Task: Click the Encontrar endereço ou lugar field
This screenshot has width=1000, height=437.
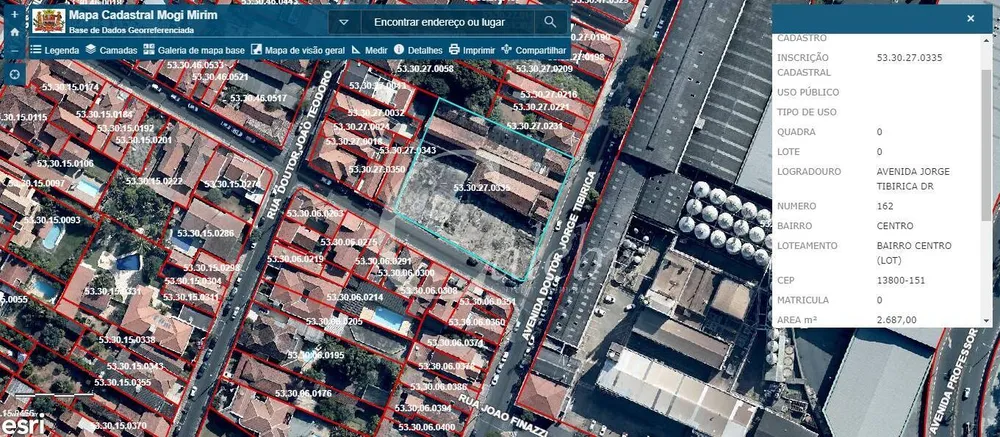Action: (x=447, y=22)
